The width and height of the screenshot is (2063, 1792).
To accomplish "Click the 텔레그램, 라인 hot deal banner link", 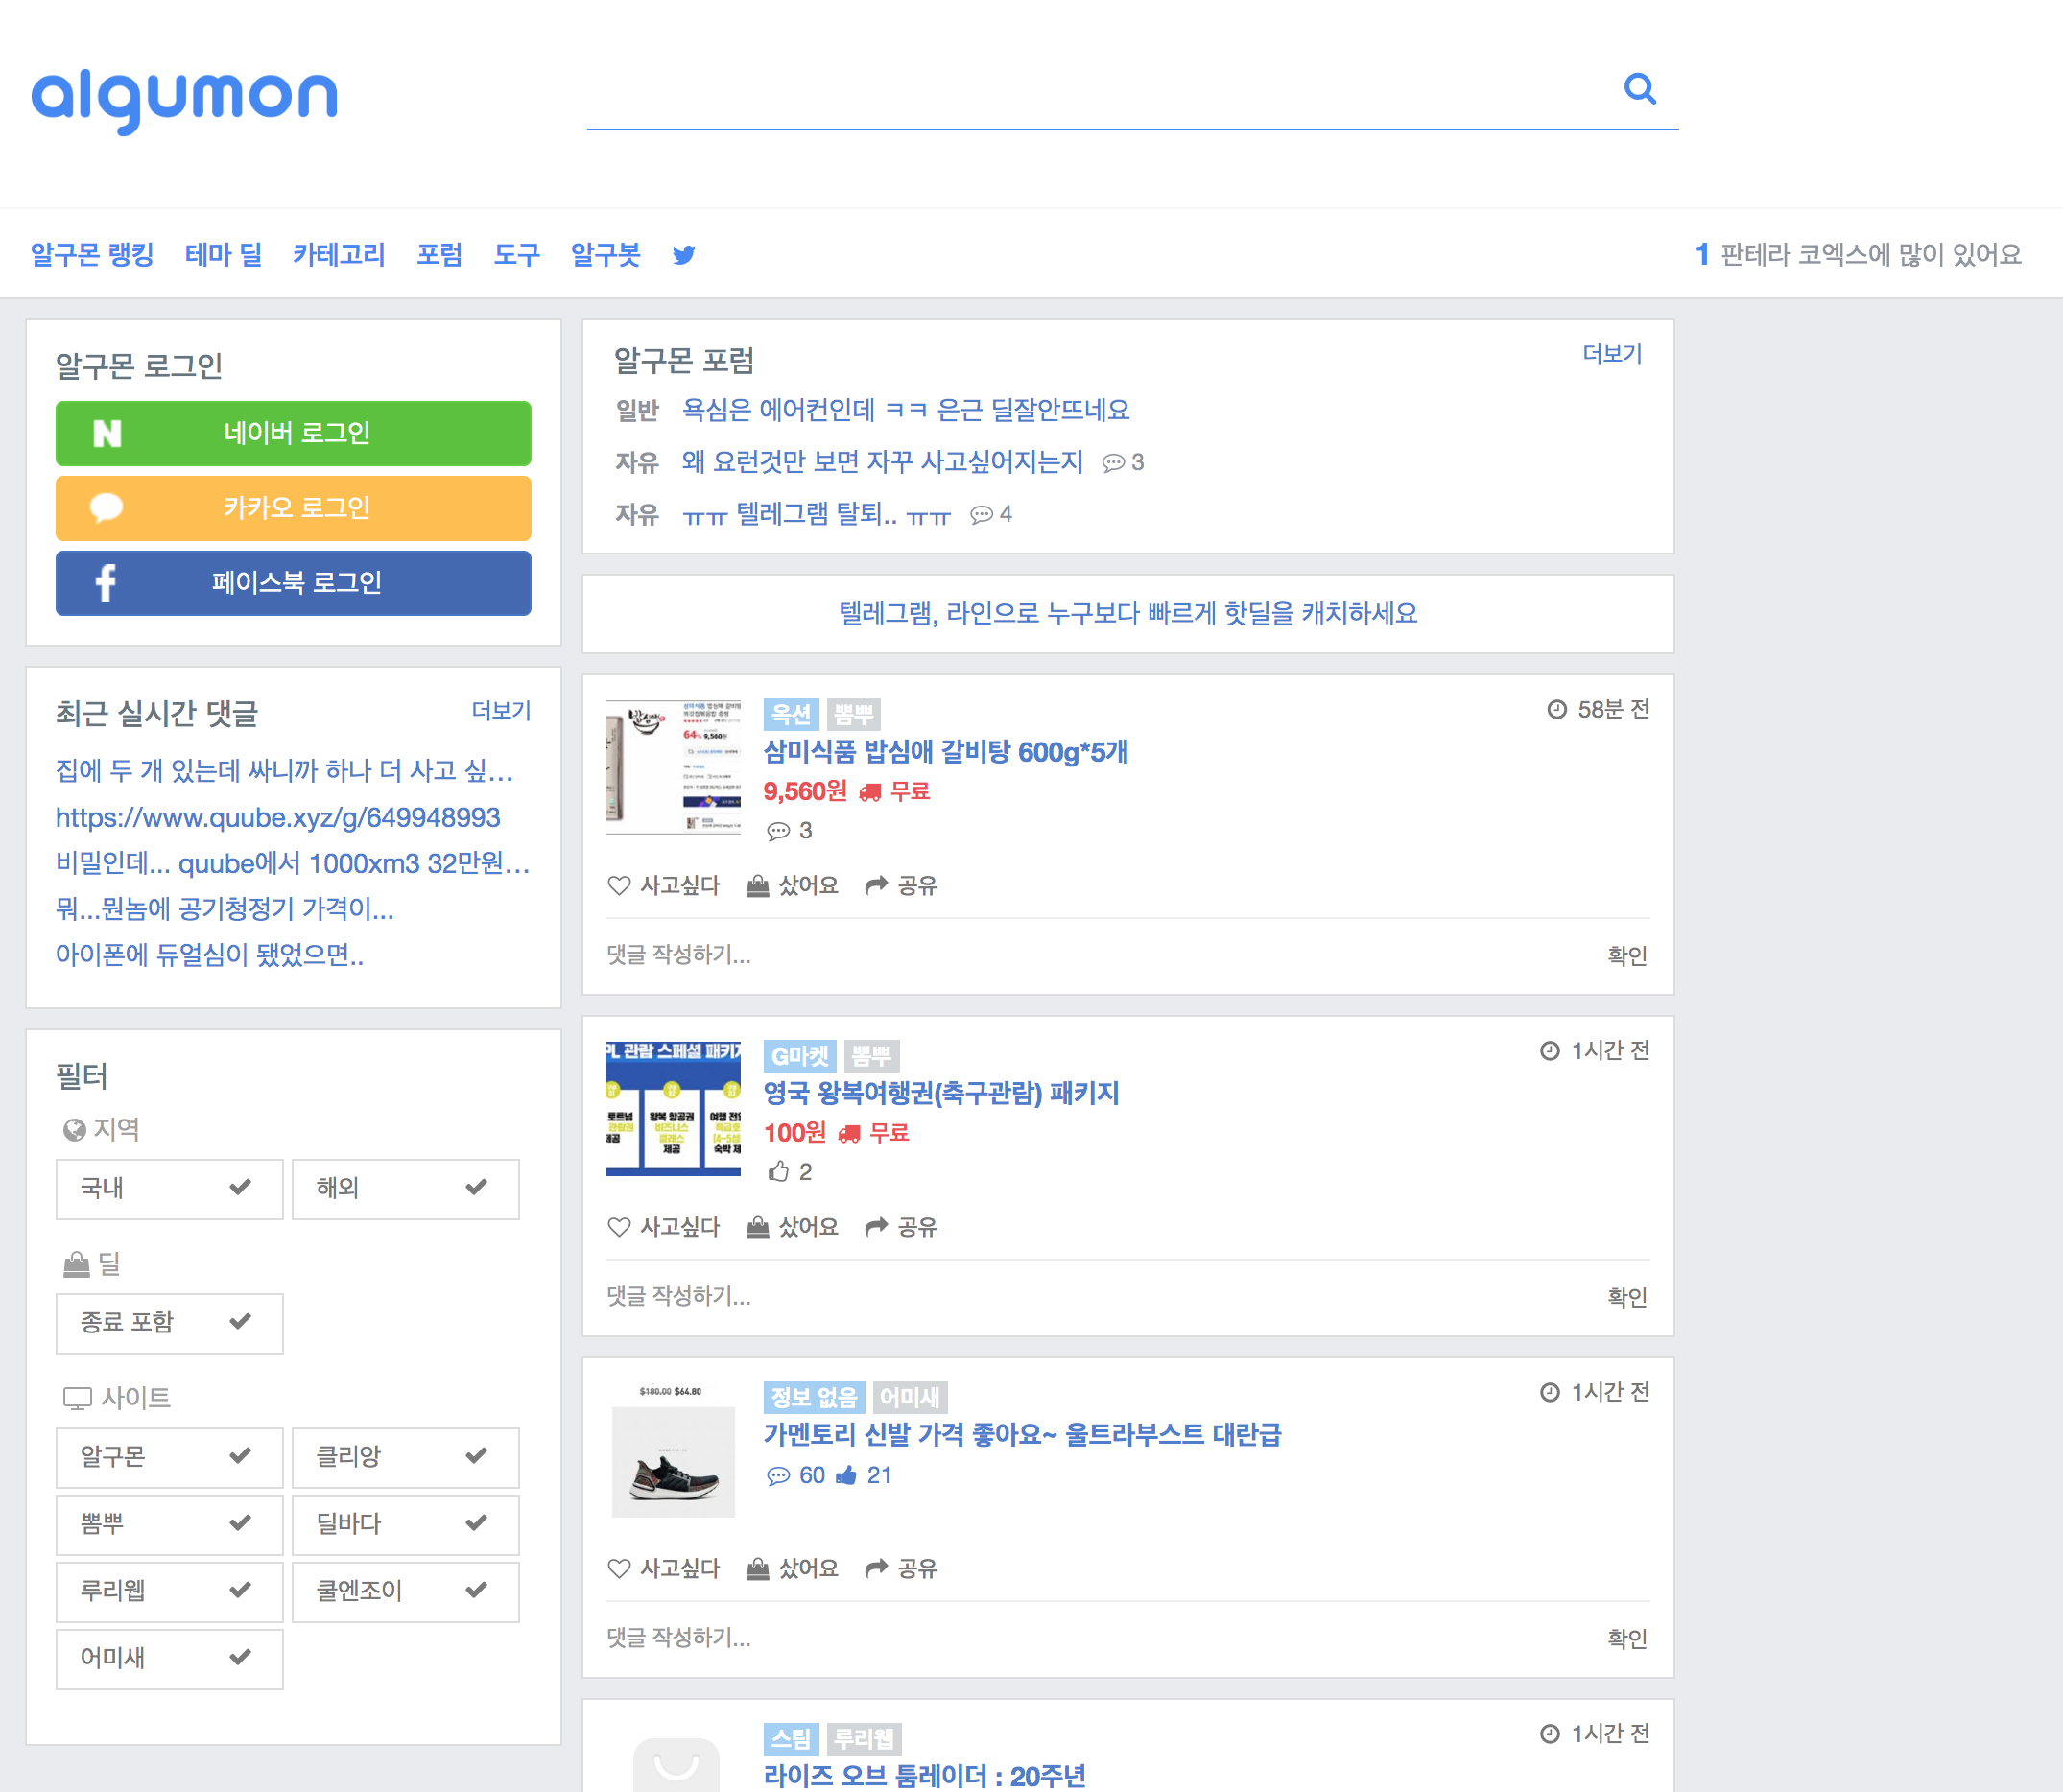I will click(x=1127, y=613).
